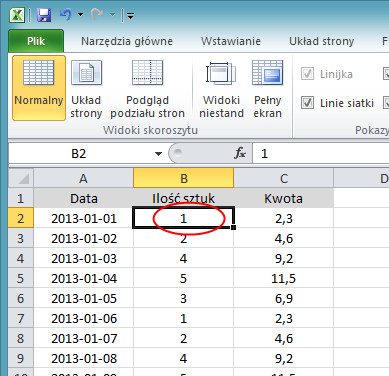Image resolution: width=389 pixels, height=376 pixels.
Task: Customize the Quick Access Toolbar dropdown
Action: click(x=130, y=15)
